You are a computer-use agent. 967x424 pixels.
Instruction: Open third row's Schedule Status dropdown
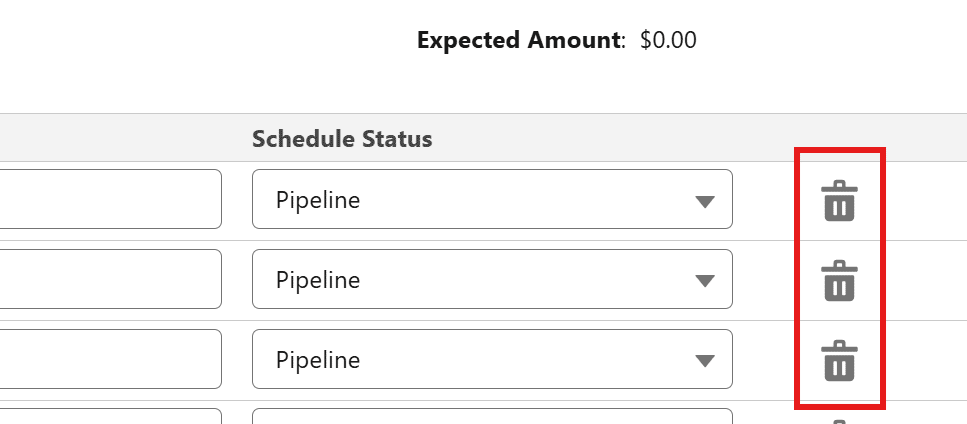pos(492,359)
